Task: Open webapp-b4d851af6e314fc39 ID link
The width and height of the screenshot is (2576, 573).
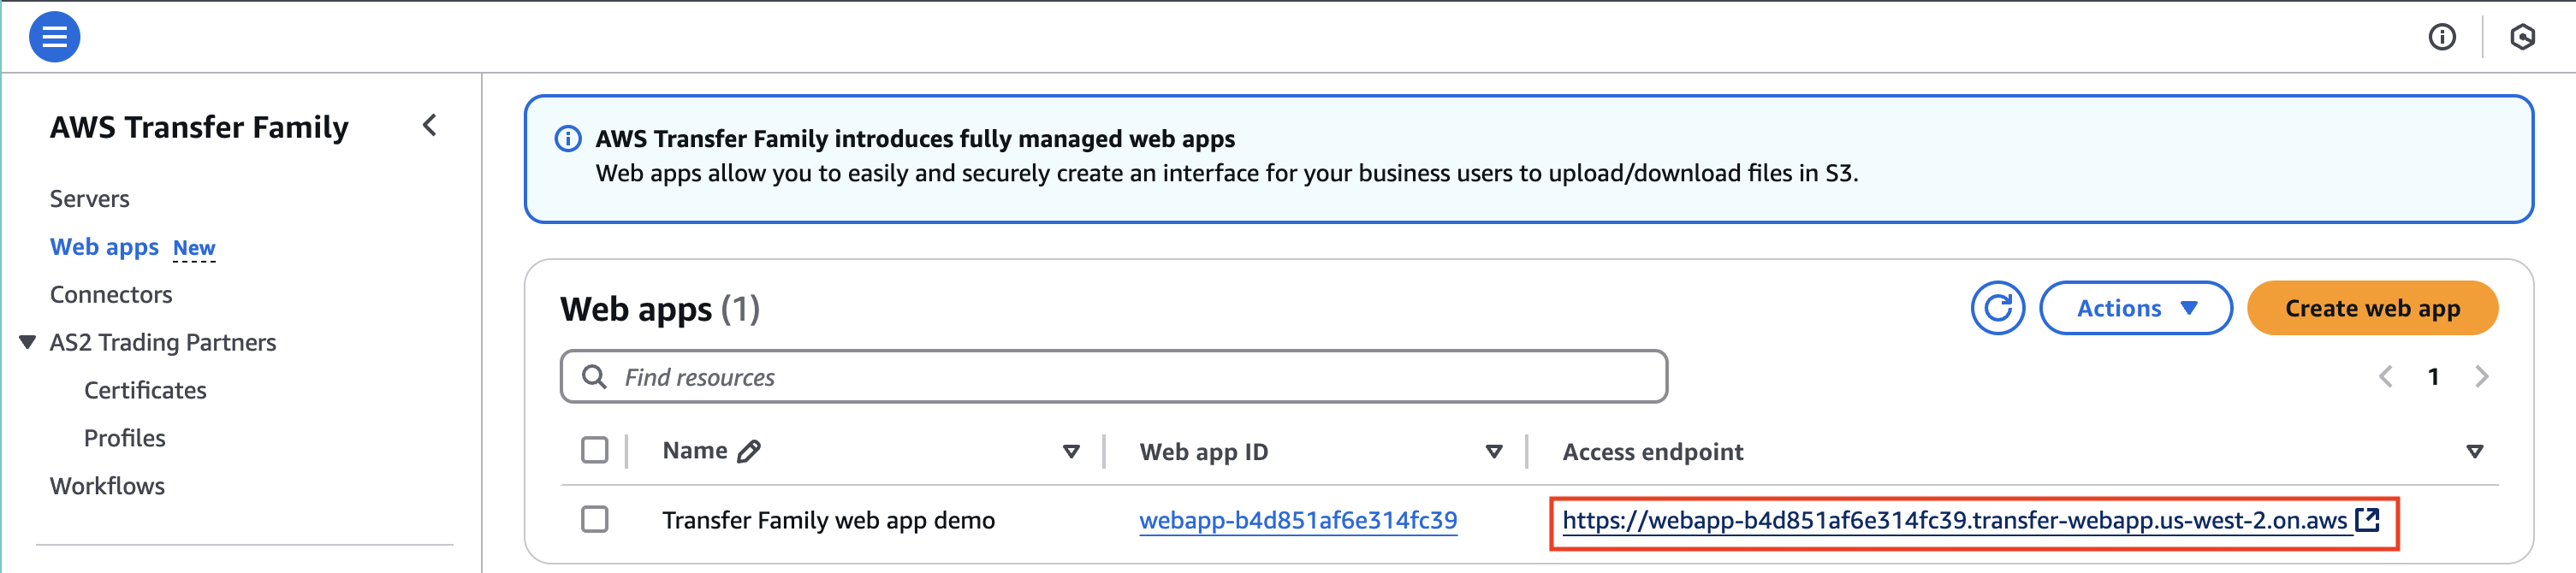Action: (x=1298, y=520)
